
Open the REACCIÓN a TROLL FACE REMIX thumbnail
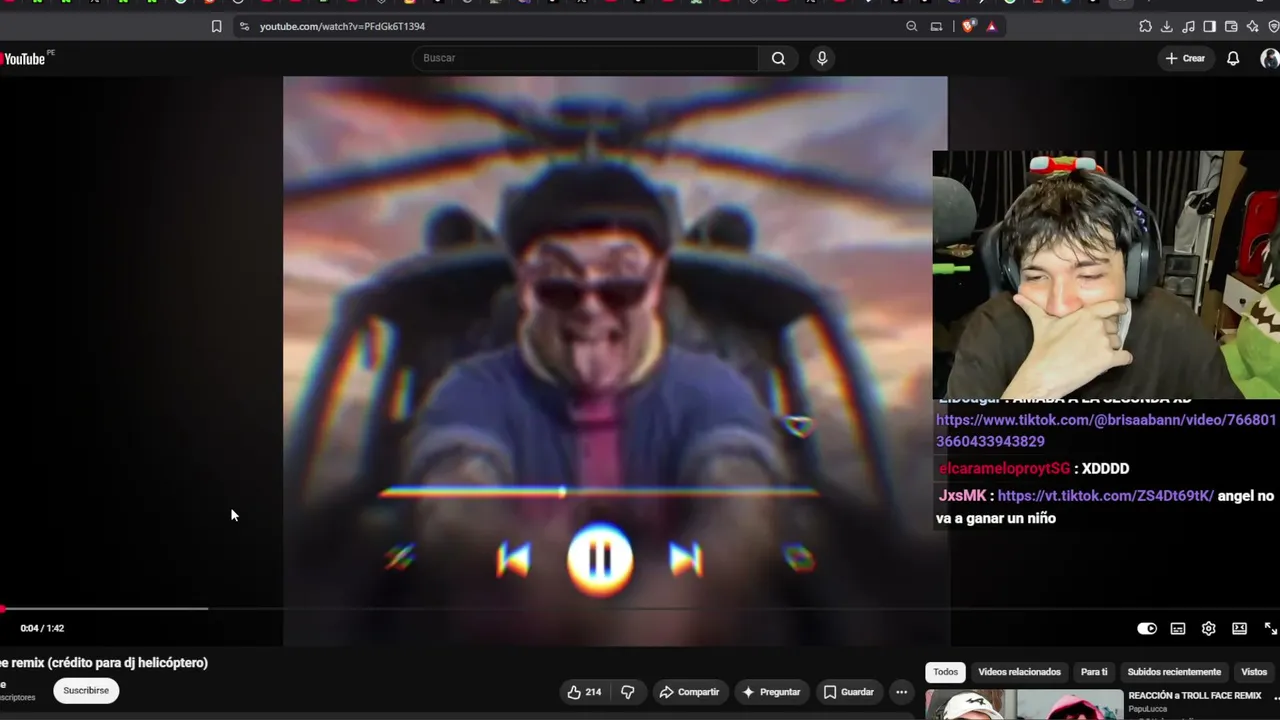click(x=1024, y=705)
